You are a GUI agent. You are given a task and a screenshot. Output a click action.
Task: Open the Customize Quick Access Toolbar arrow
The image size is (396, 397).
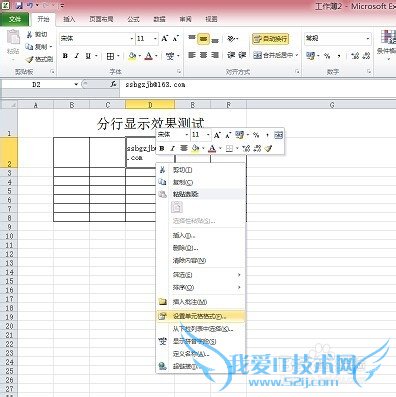tap(62, 5)
